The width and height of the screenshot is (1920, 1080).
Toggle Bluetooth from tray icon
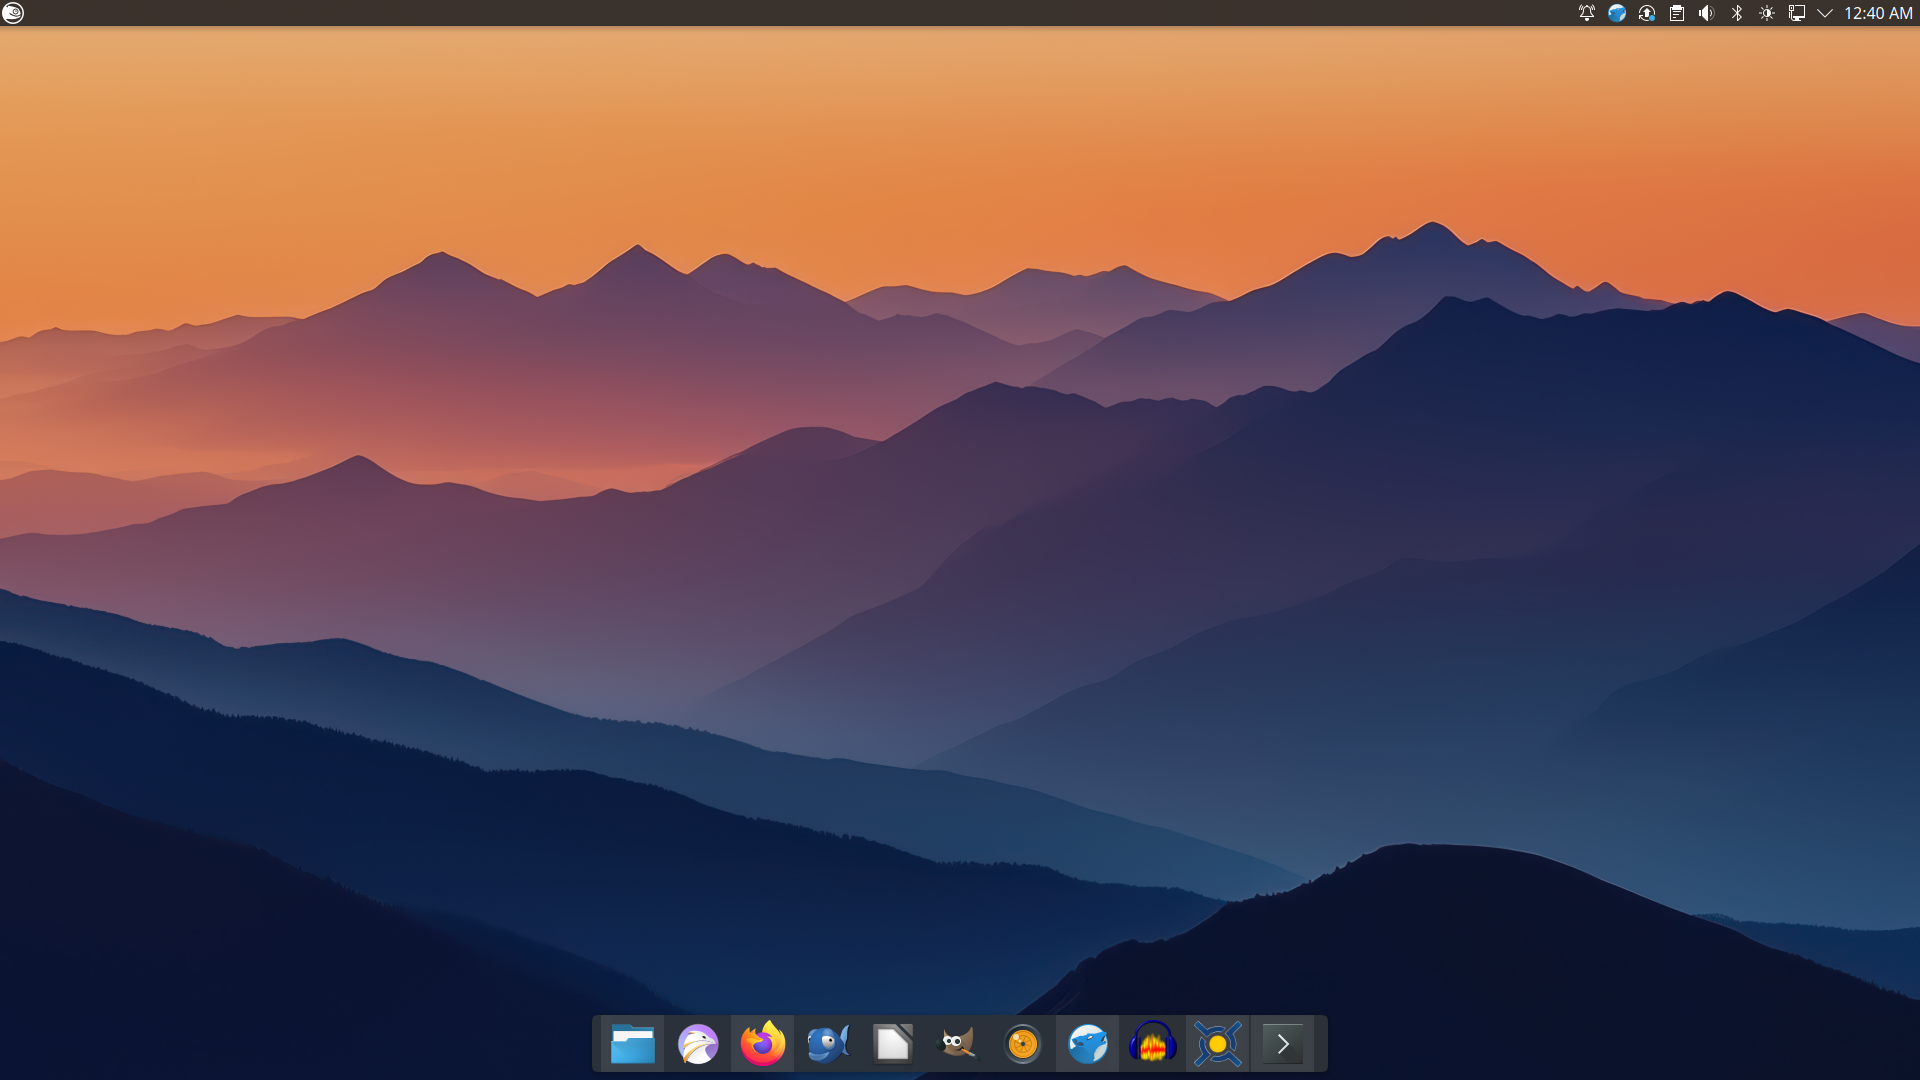[1737, 13]
